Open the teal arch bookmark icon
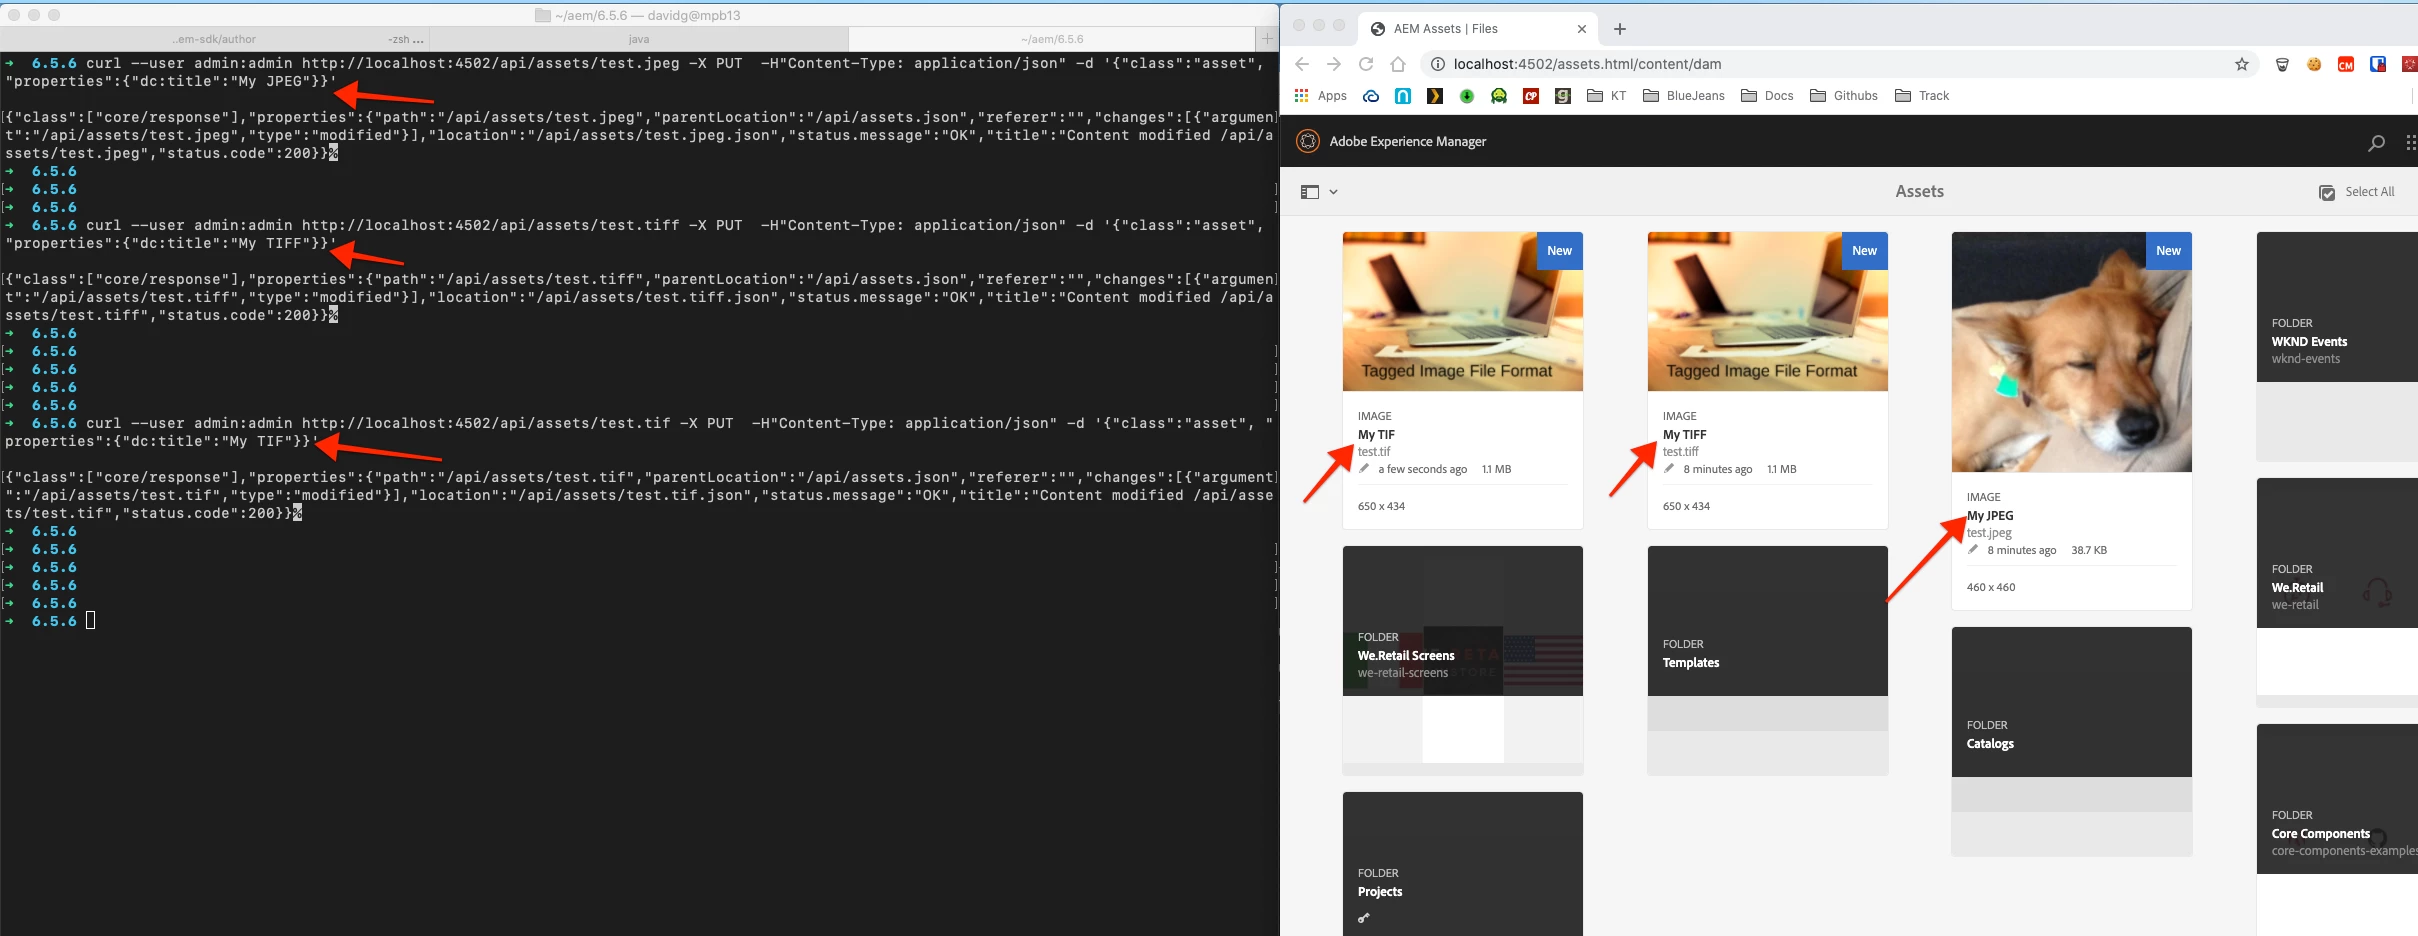Image resolution: width=2418 pixels, height=936 pixels. click(x=1403, y=96)
